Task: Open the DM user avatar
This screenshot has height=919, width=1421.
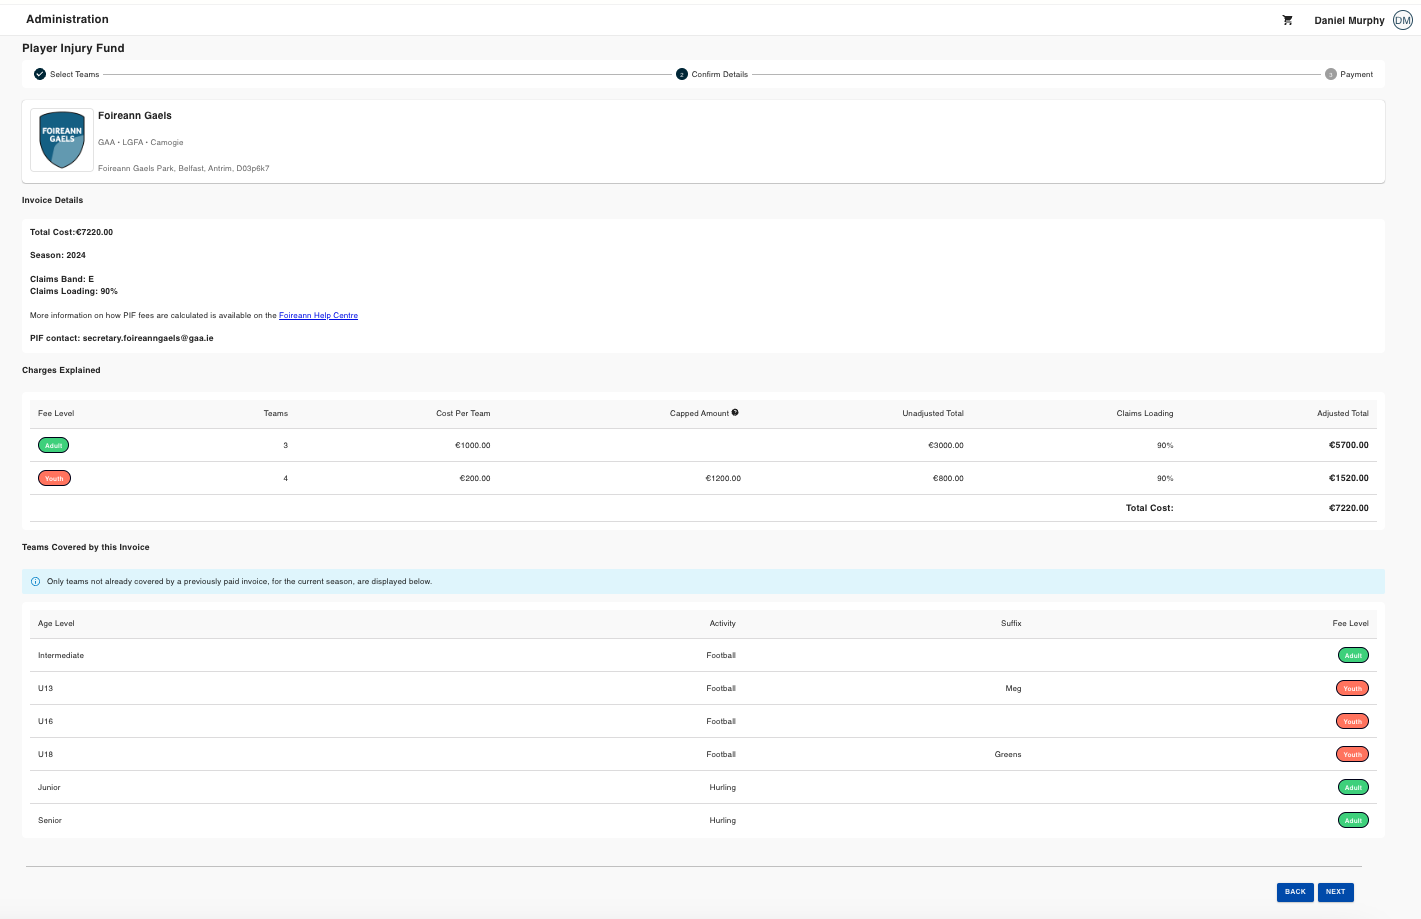Action: 1403,20
